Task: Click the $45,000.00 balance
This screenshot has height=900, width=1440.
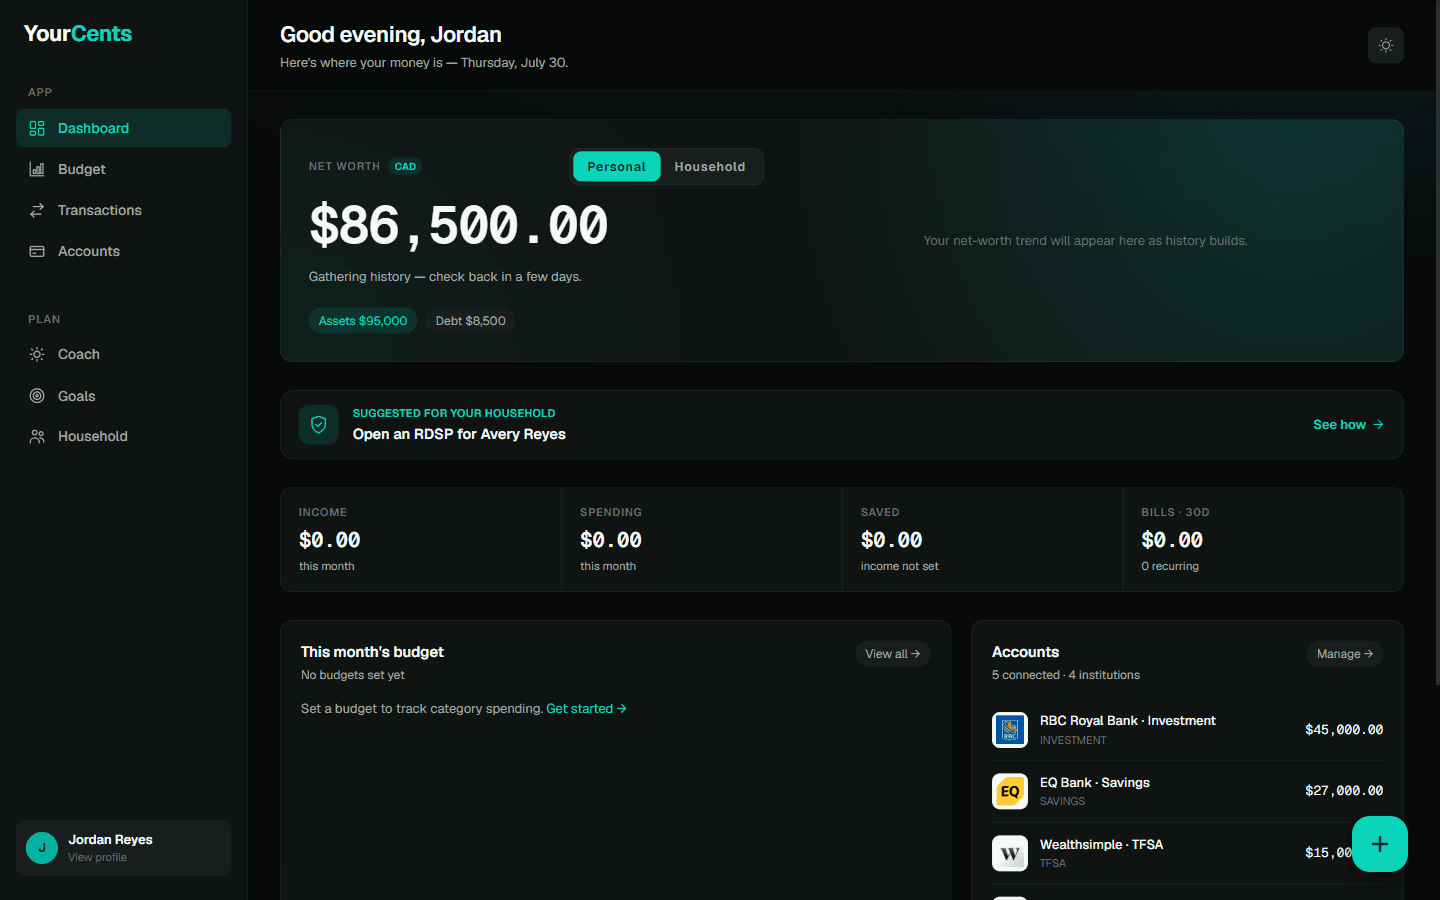Action: coord(1344,730)
